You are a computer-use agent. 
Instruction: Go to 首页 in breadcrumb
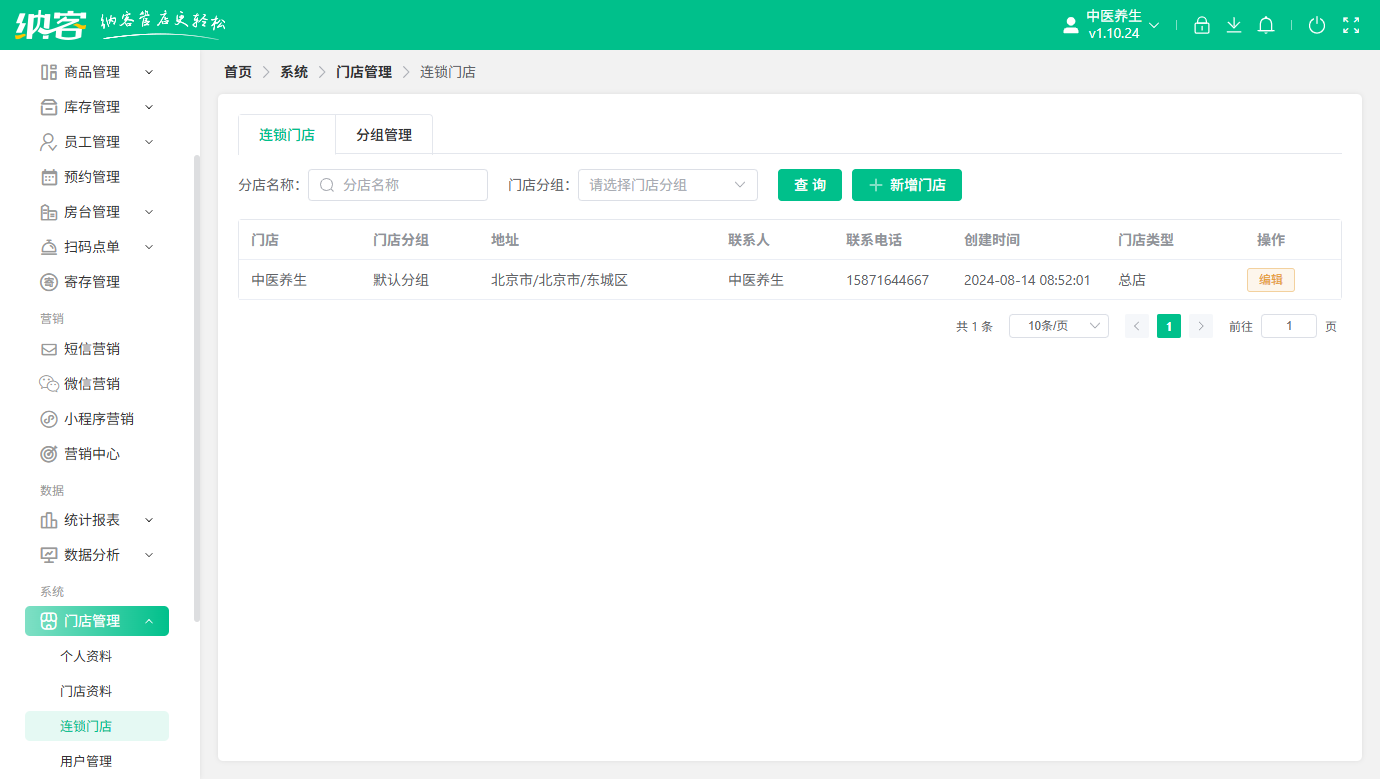238,72
